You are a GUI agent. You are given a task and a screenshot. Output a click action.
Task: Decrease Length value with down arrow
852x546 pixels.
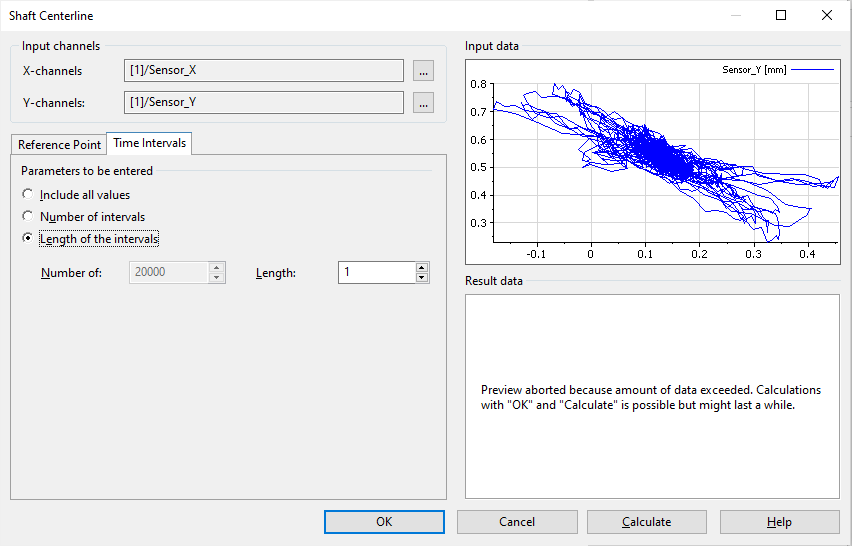422,278
